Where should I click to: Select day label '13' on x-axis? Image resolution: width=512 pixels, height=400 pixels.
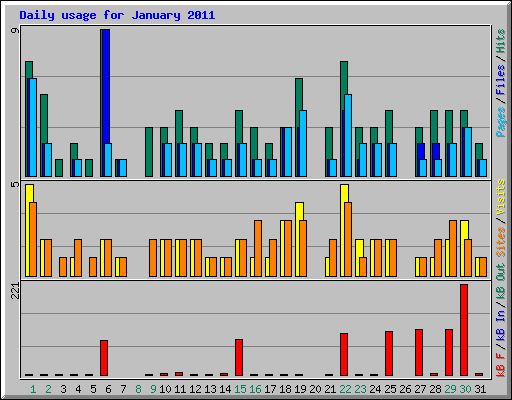tap(210, 389)
